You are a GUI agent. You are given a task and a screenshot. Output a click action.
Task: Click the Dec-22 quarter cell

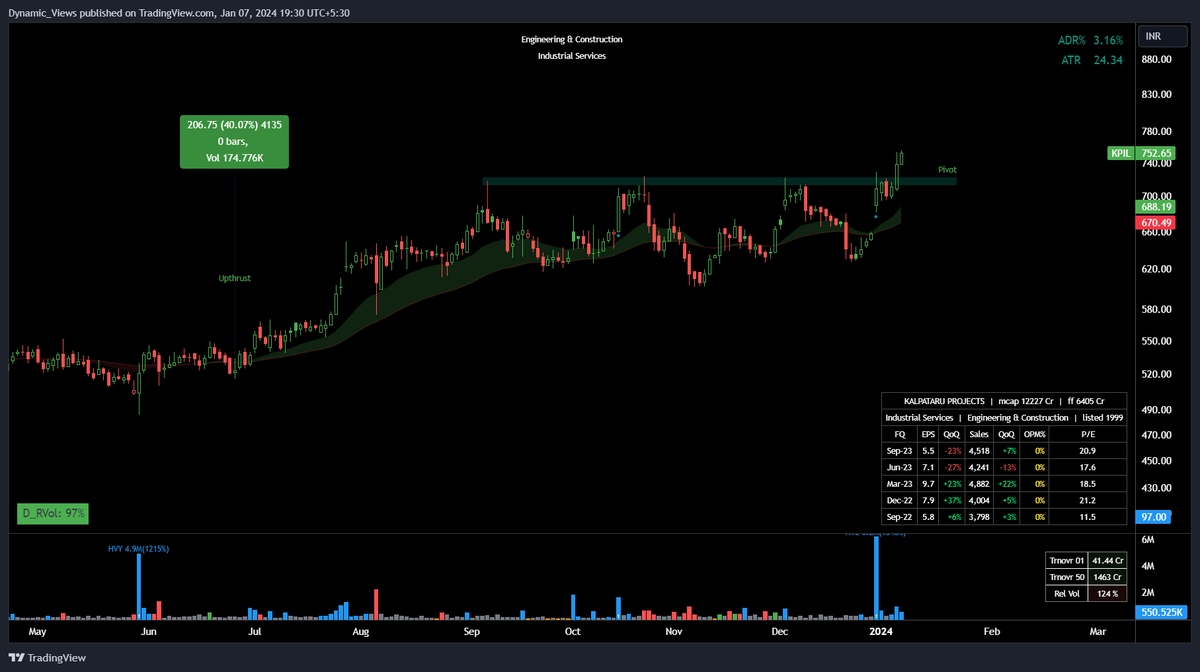[899, 500]
